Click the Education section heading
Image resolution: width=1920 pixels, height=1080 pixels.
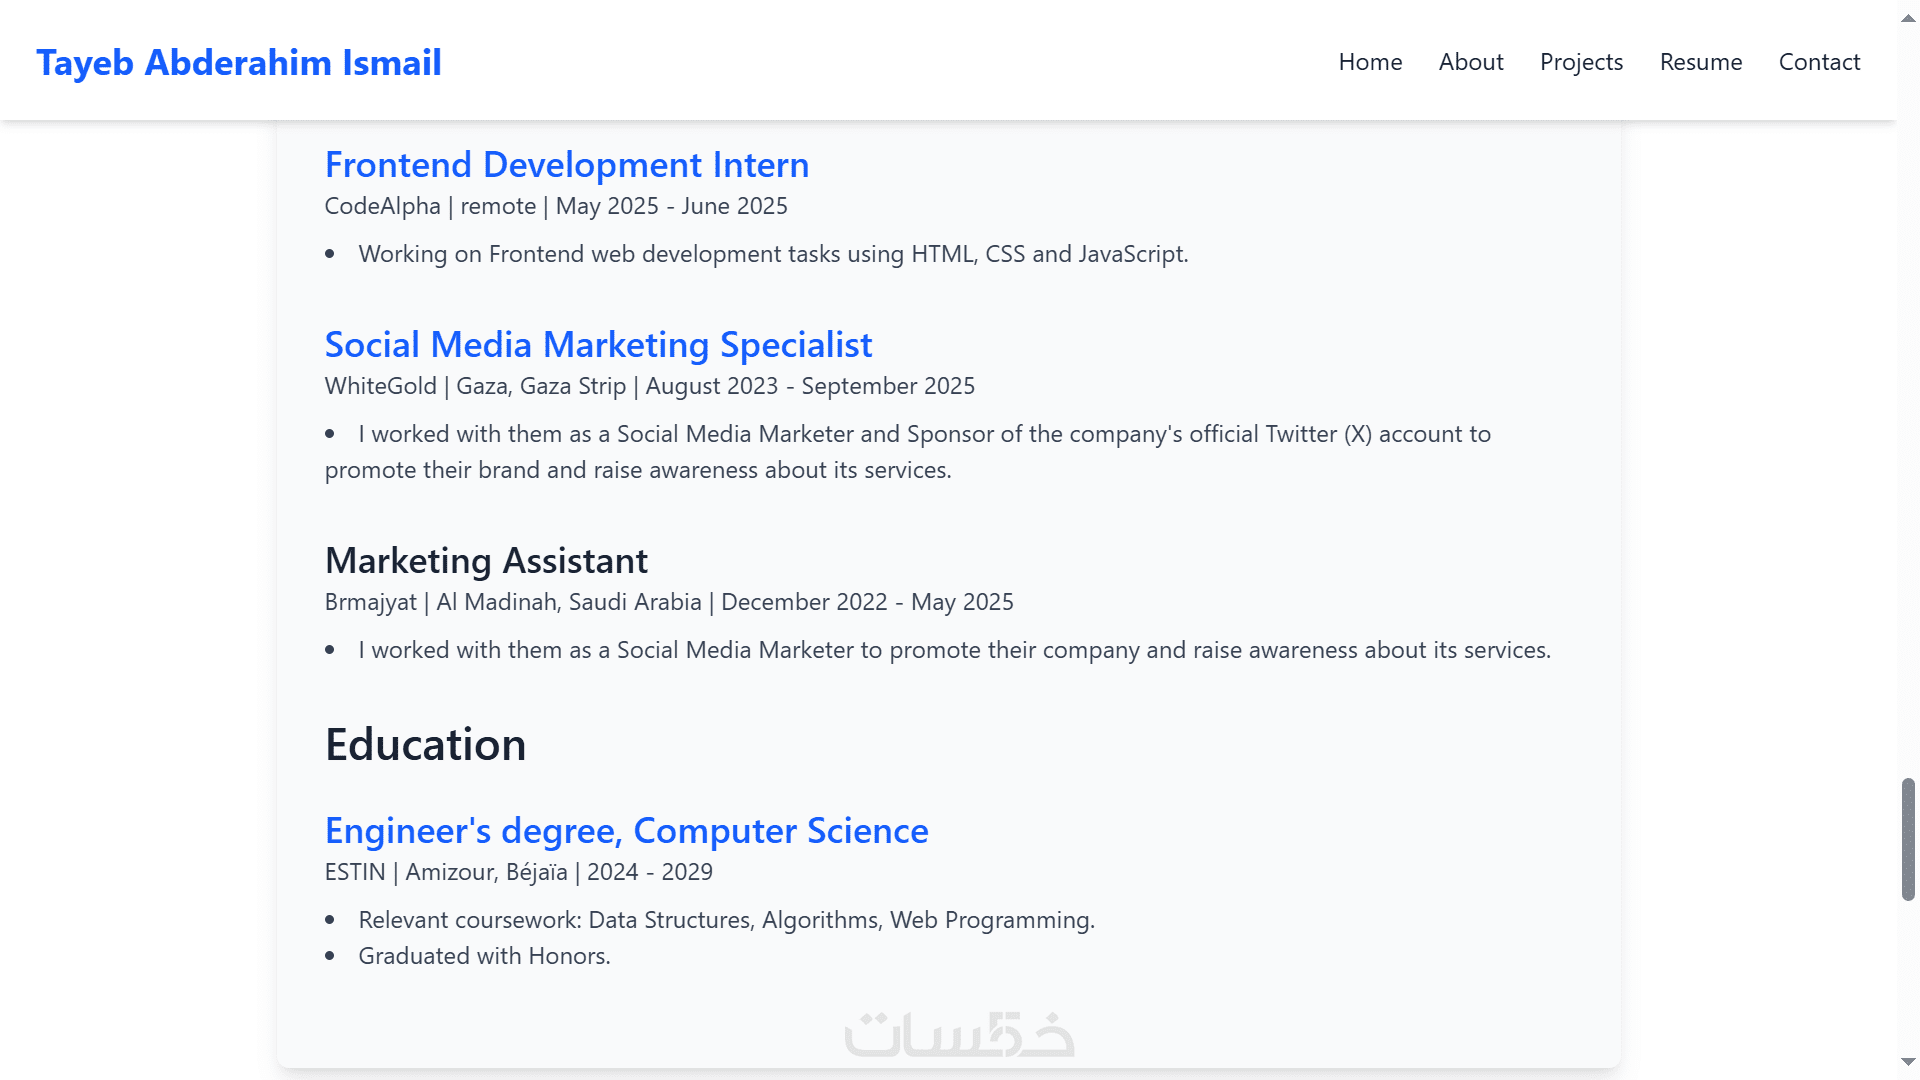(425, 745)
